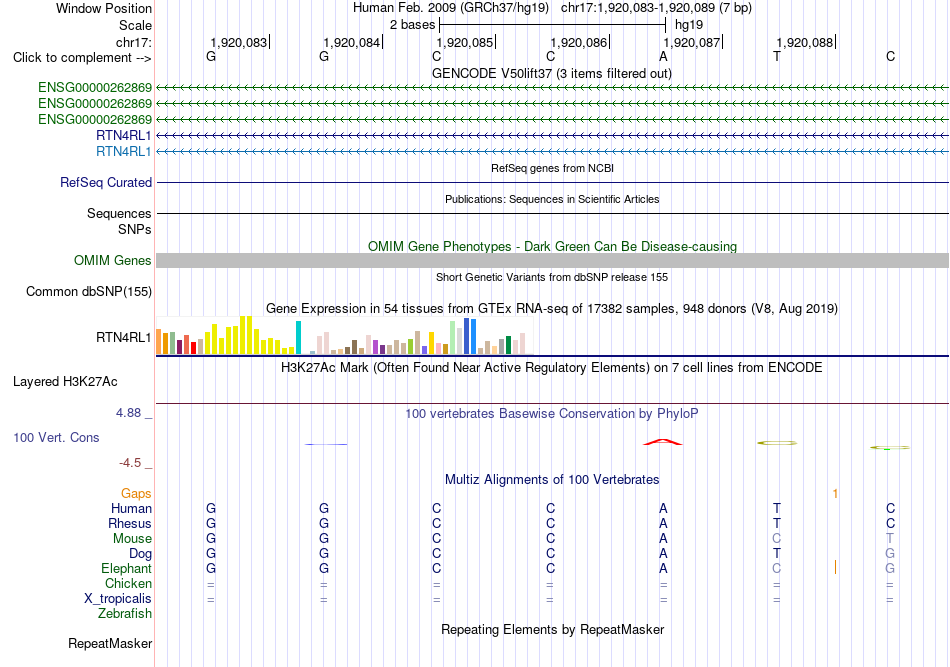Click the light blue RTN4RL1 gene label

point(124,151)
